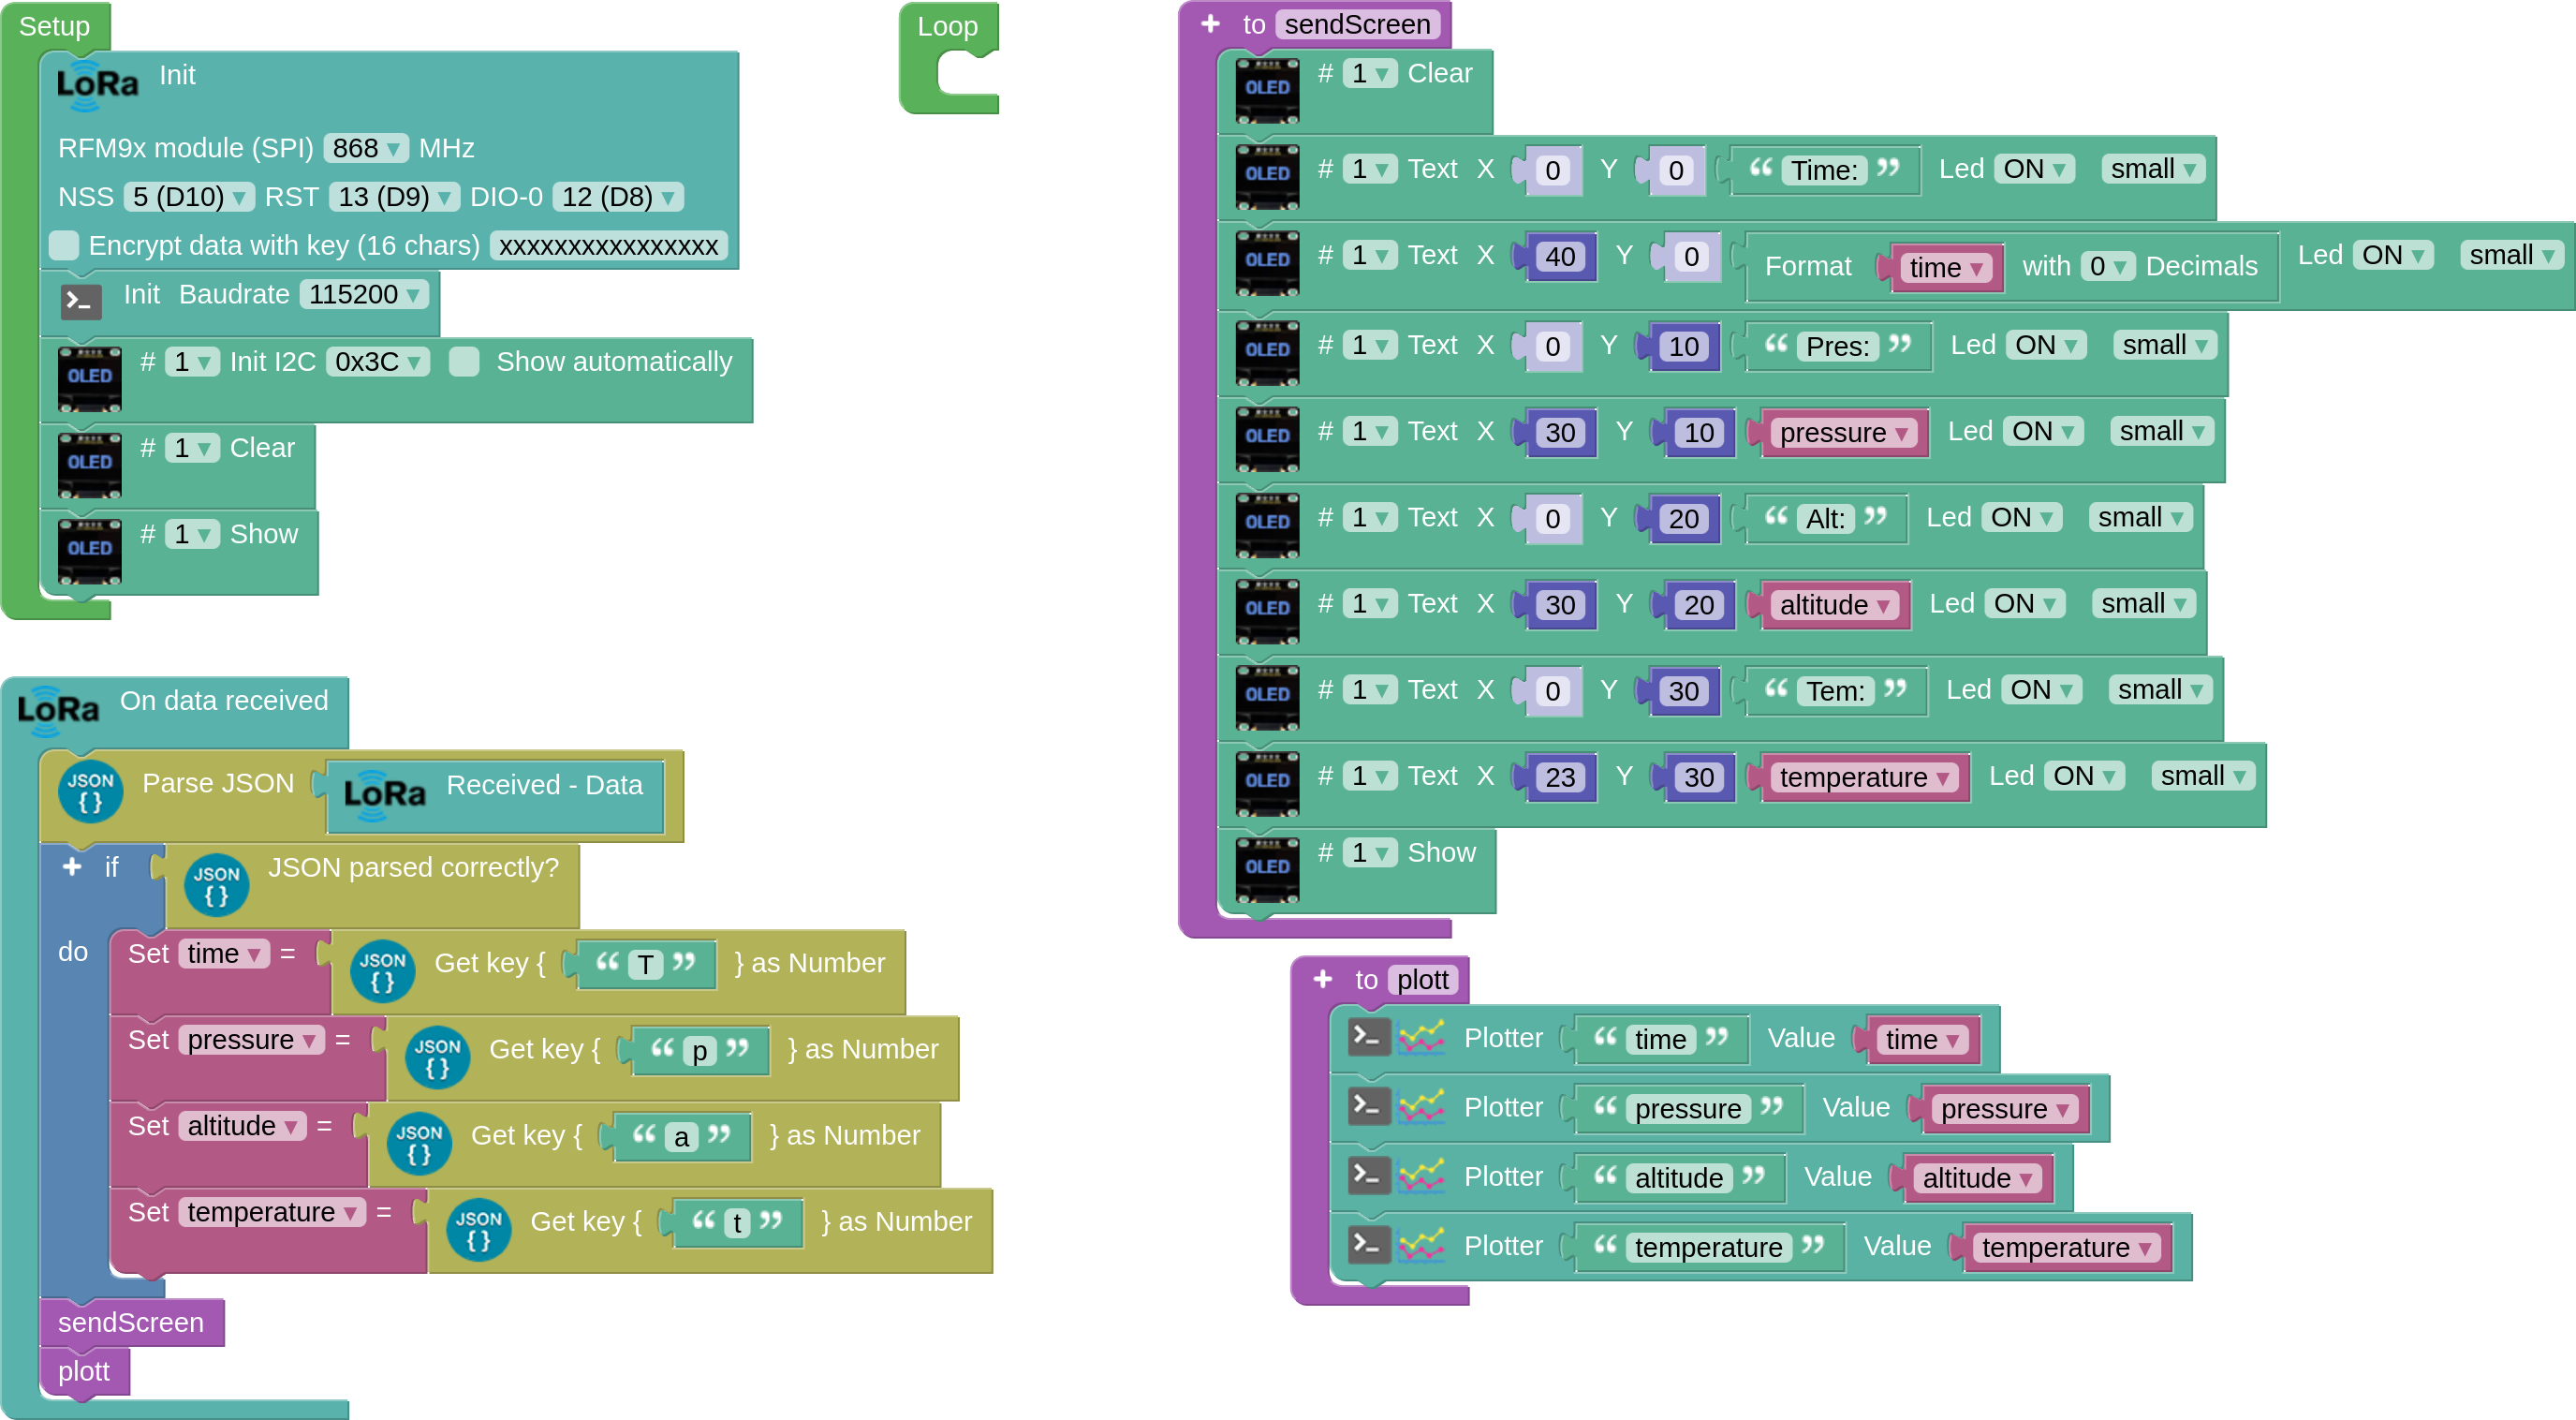The width and height of the screenshot is (2576, 1420).
Task: Expand the I2C address 0x3C dropdown
Action: click(378, 361)
